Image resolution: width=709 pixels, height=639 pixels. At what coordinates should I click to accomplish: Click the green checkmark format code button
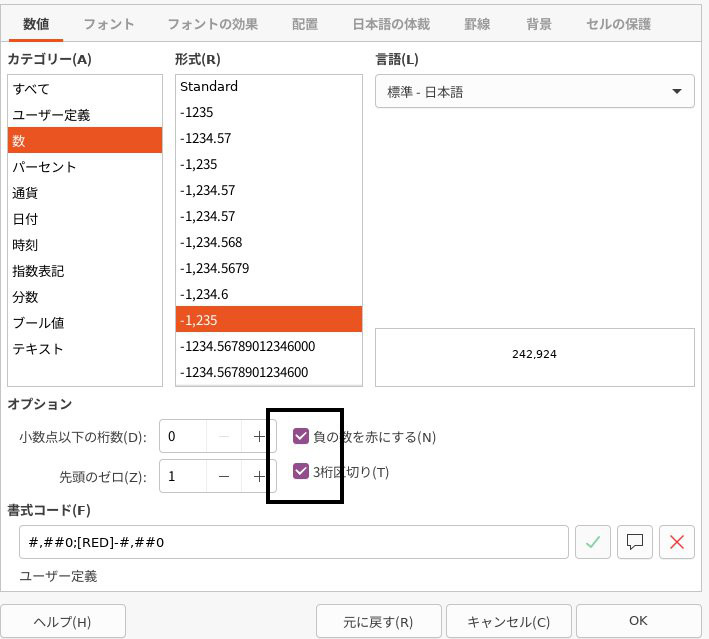click(593, 542)
